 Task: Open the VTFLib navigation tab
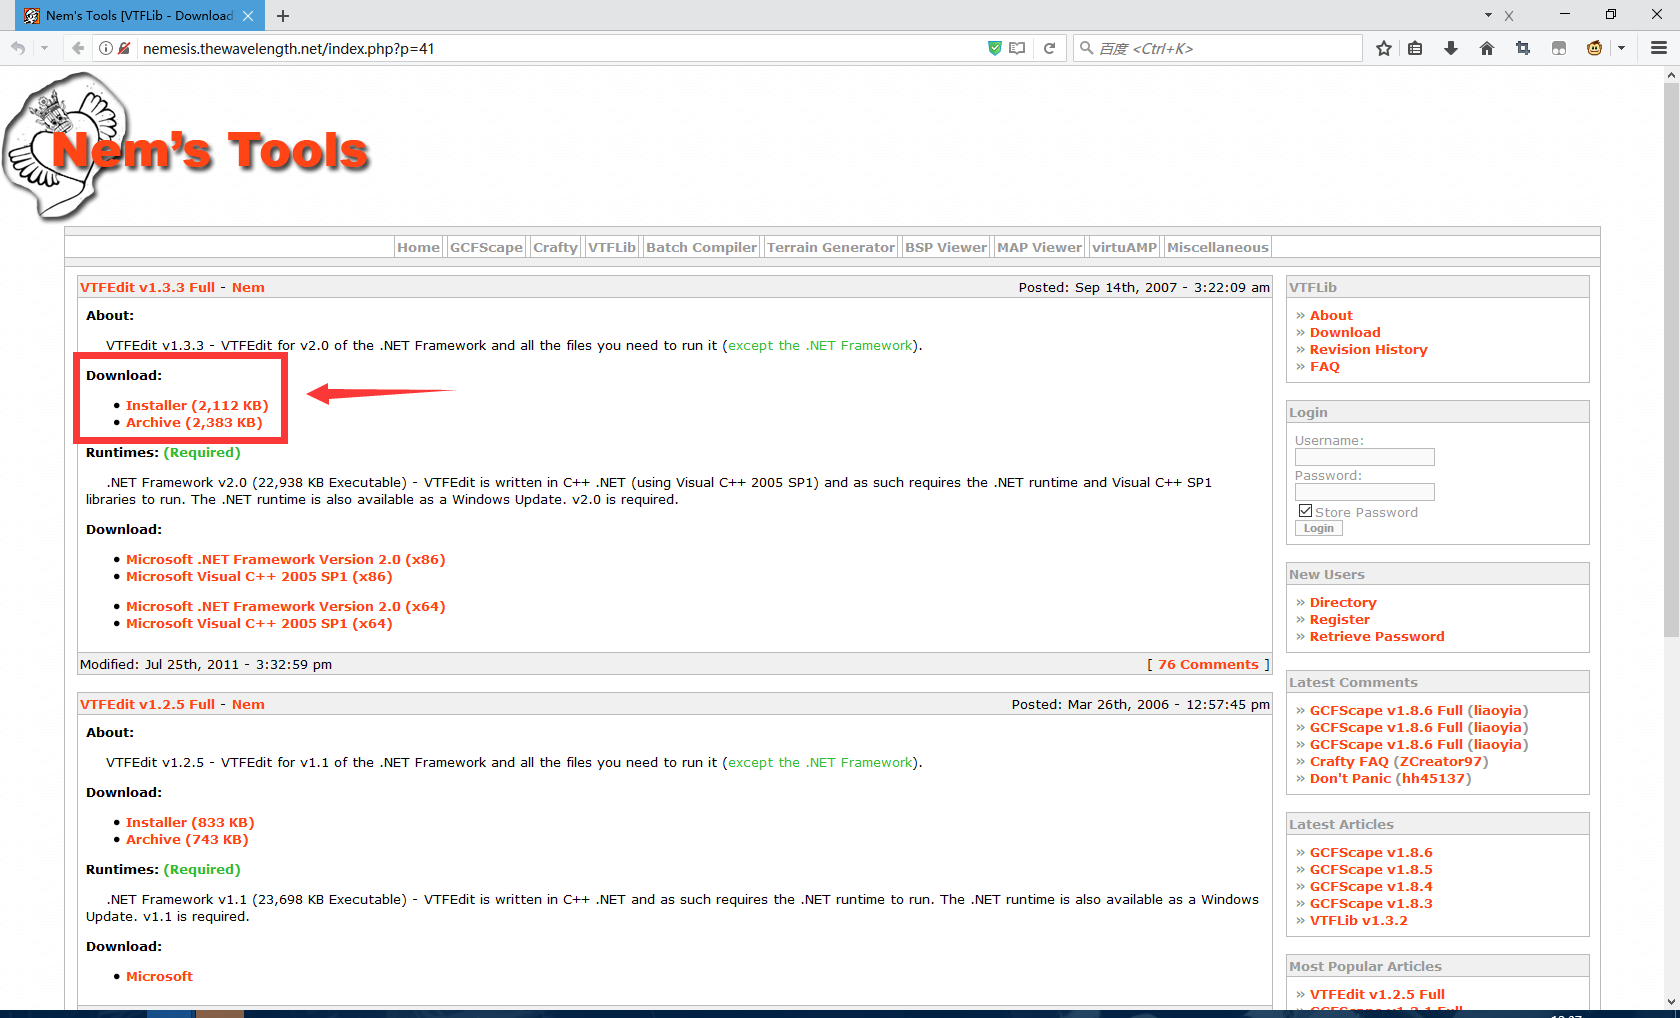[x=612, y=247]
